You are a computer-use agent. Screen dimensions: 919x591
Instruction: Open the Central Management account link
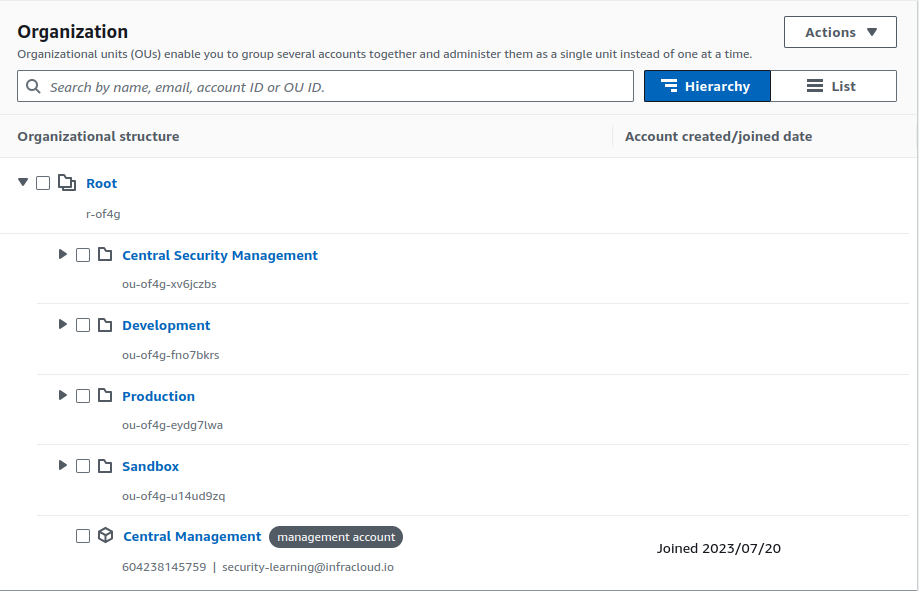[x=192, y=536]
